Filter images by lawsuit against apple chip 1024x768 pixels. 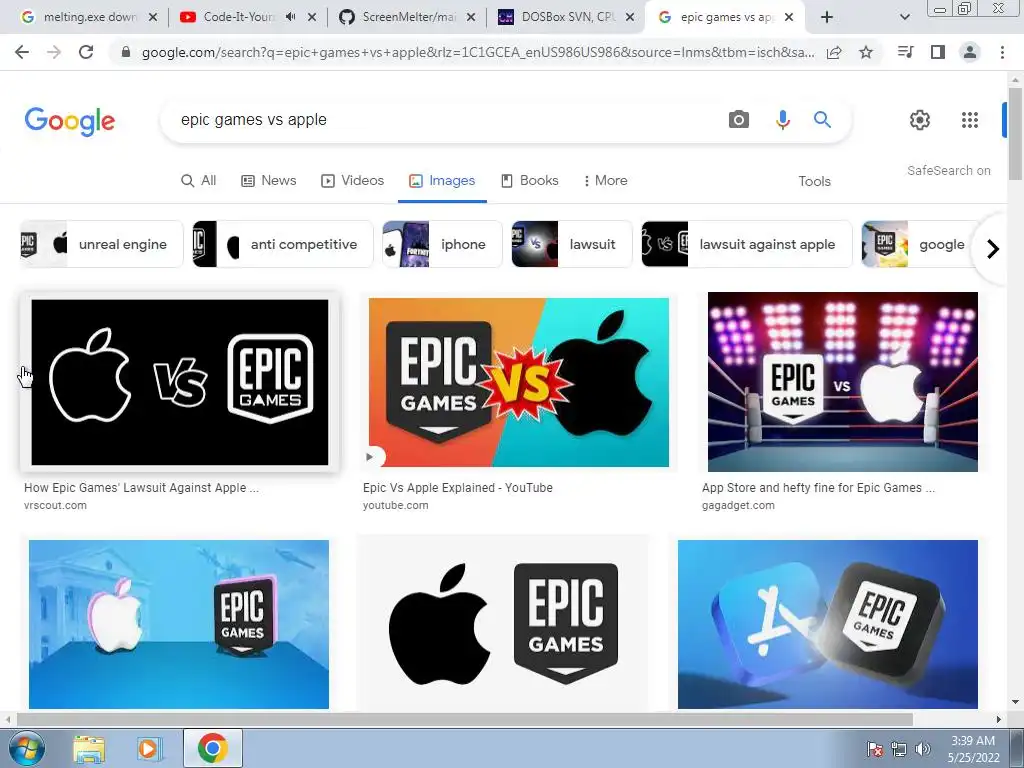click(x=746, y=244)
